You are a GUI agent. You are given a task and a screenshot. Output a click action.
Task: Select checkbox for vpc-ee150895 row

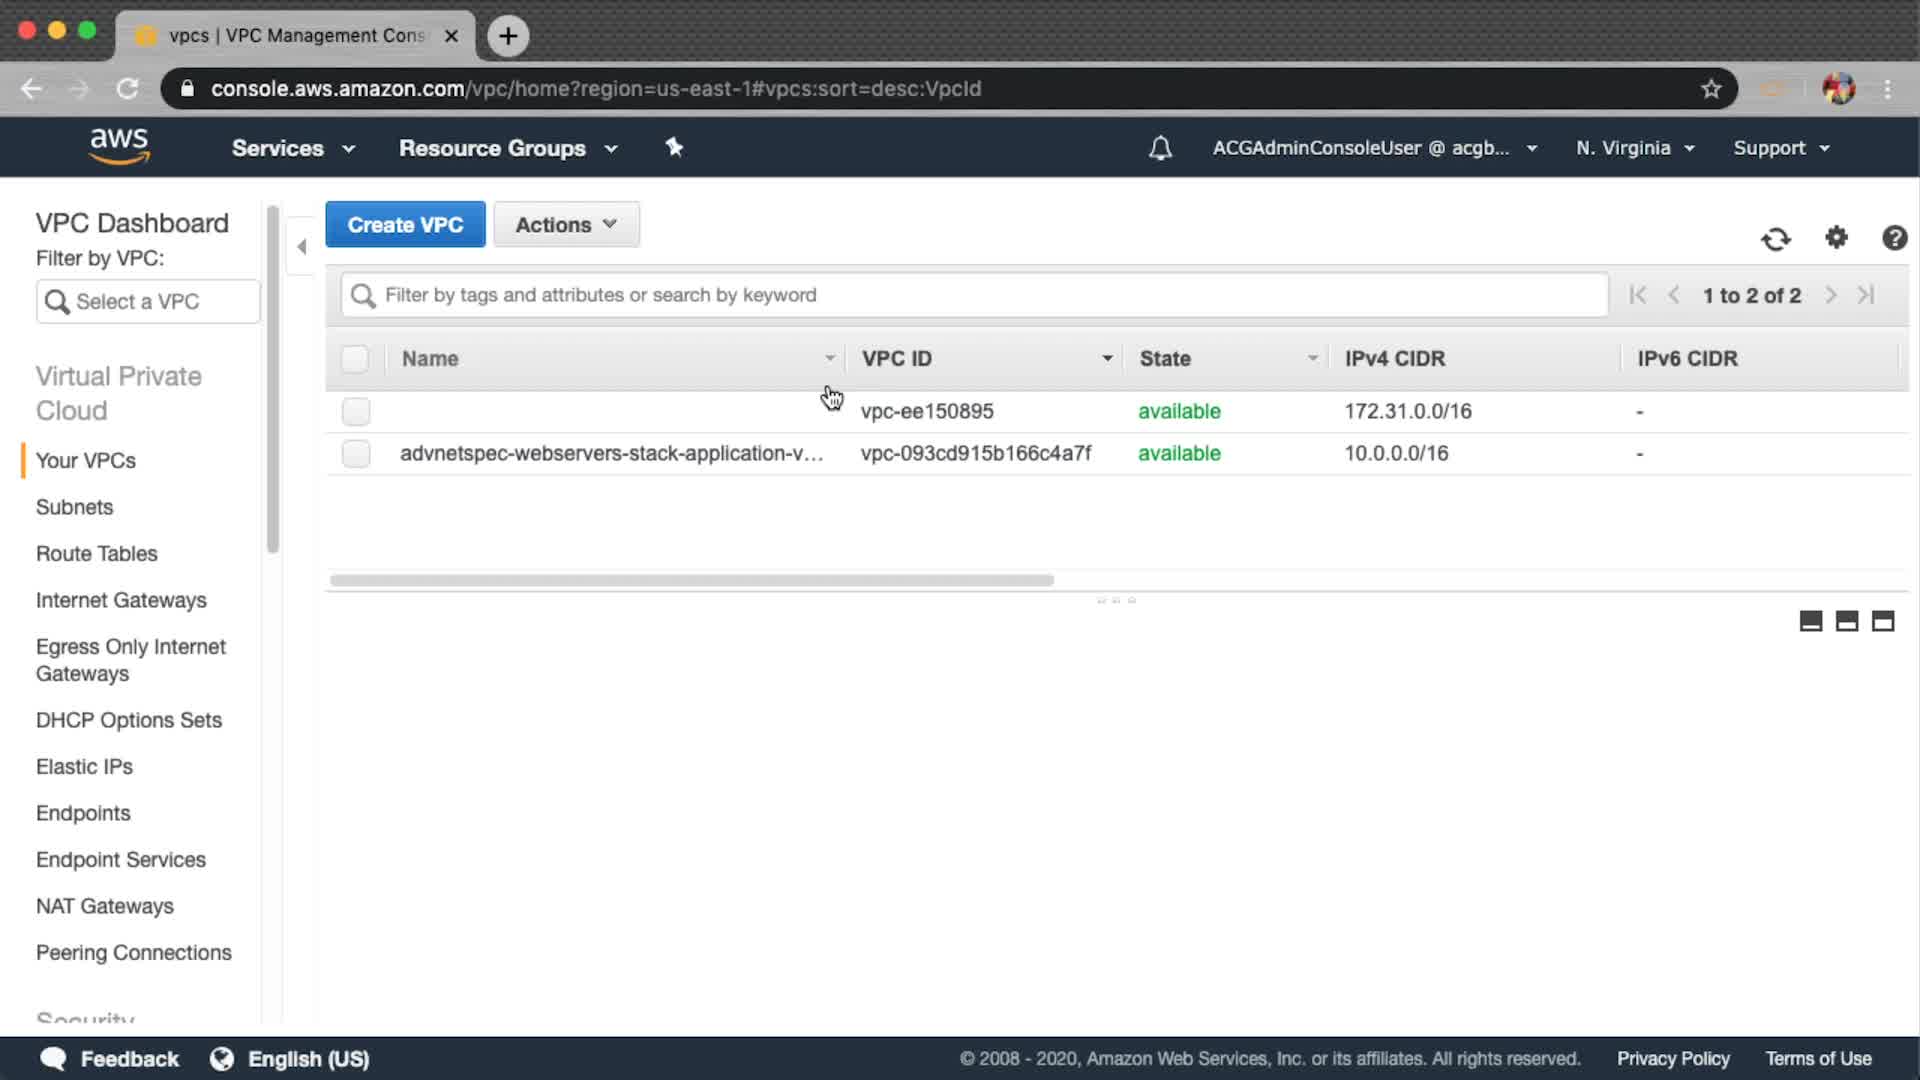[356, 411]
